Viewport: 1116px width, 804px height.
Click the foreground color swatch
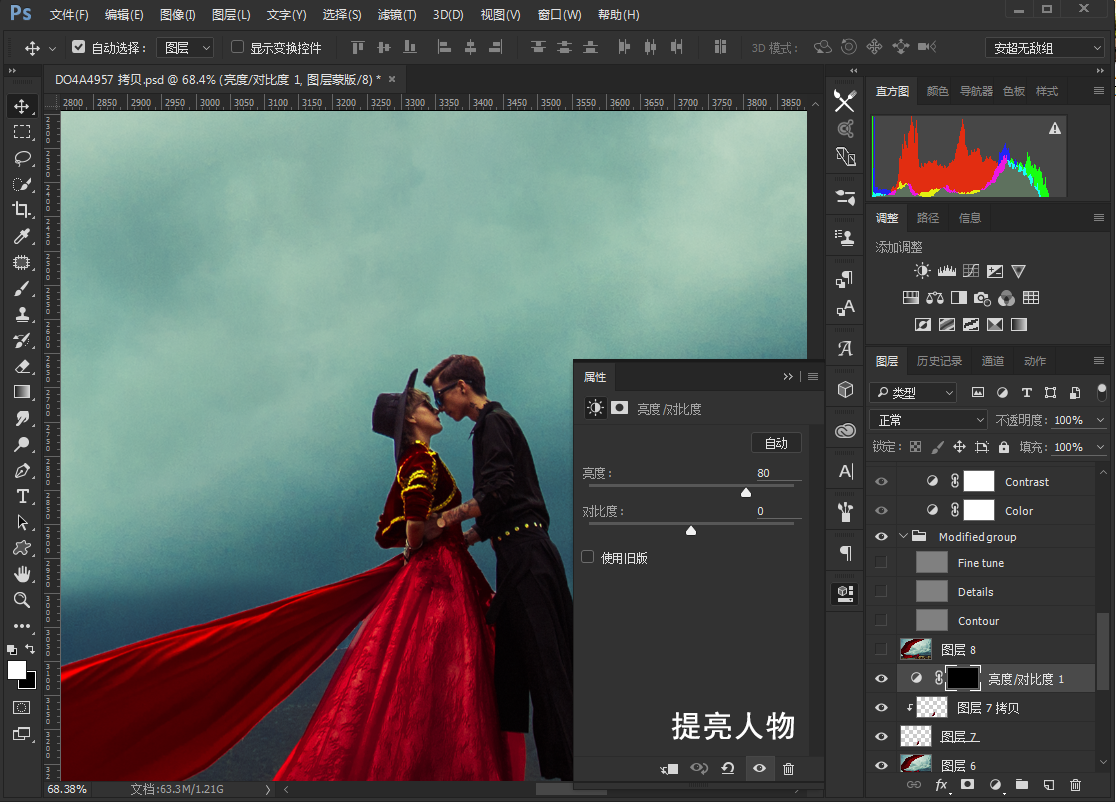coord(16,670)
